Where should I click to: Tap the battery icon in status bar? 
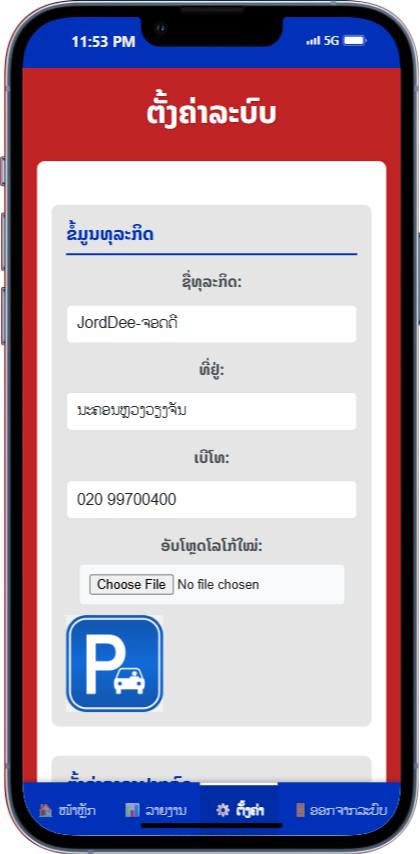355,41
